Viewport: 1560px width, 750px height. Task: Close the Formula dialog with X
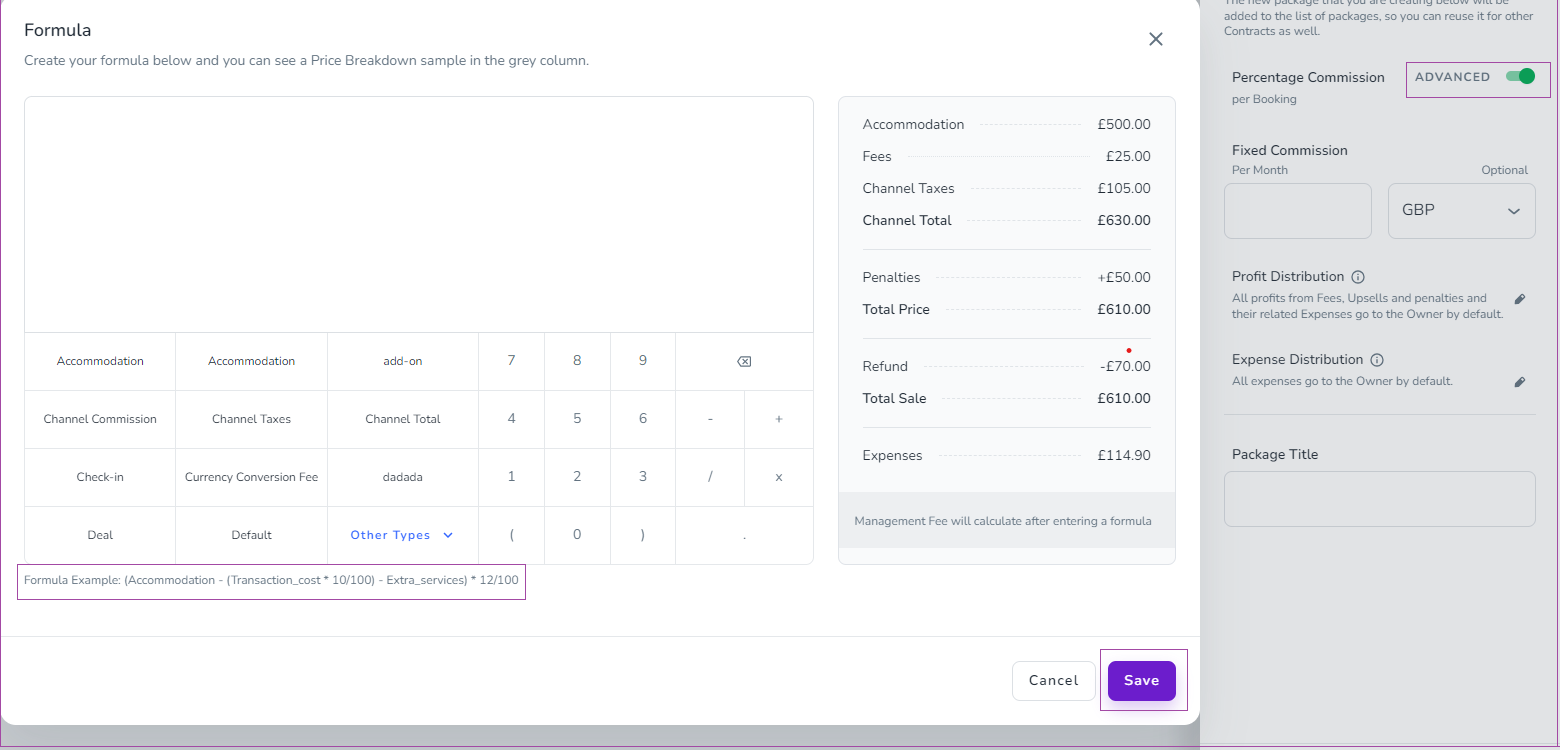pyautogui.click(x=1155, y=39)
